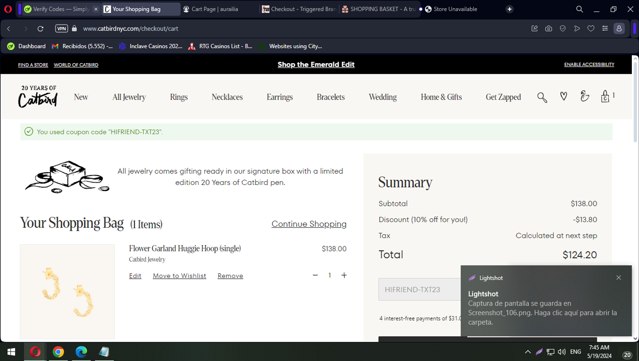Screen dimensions: 639x361
Task: Click the ENG language indicator
Action: point(575,352)
